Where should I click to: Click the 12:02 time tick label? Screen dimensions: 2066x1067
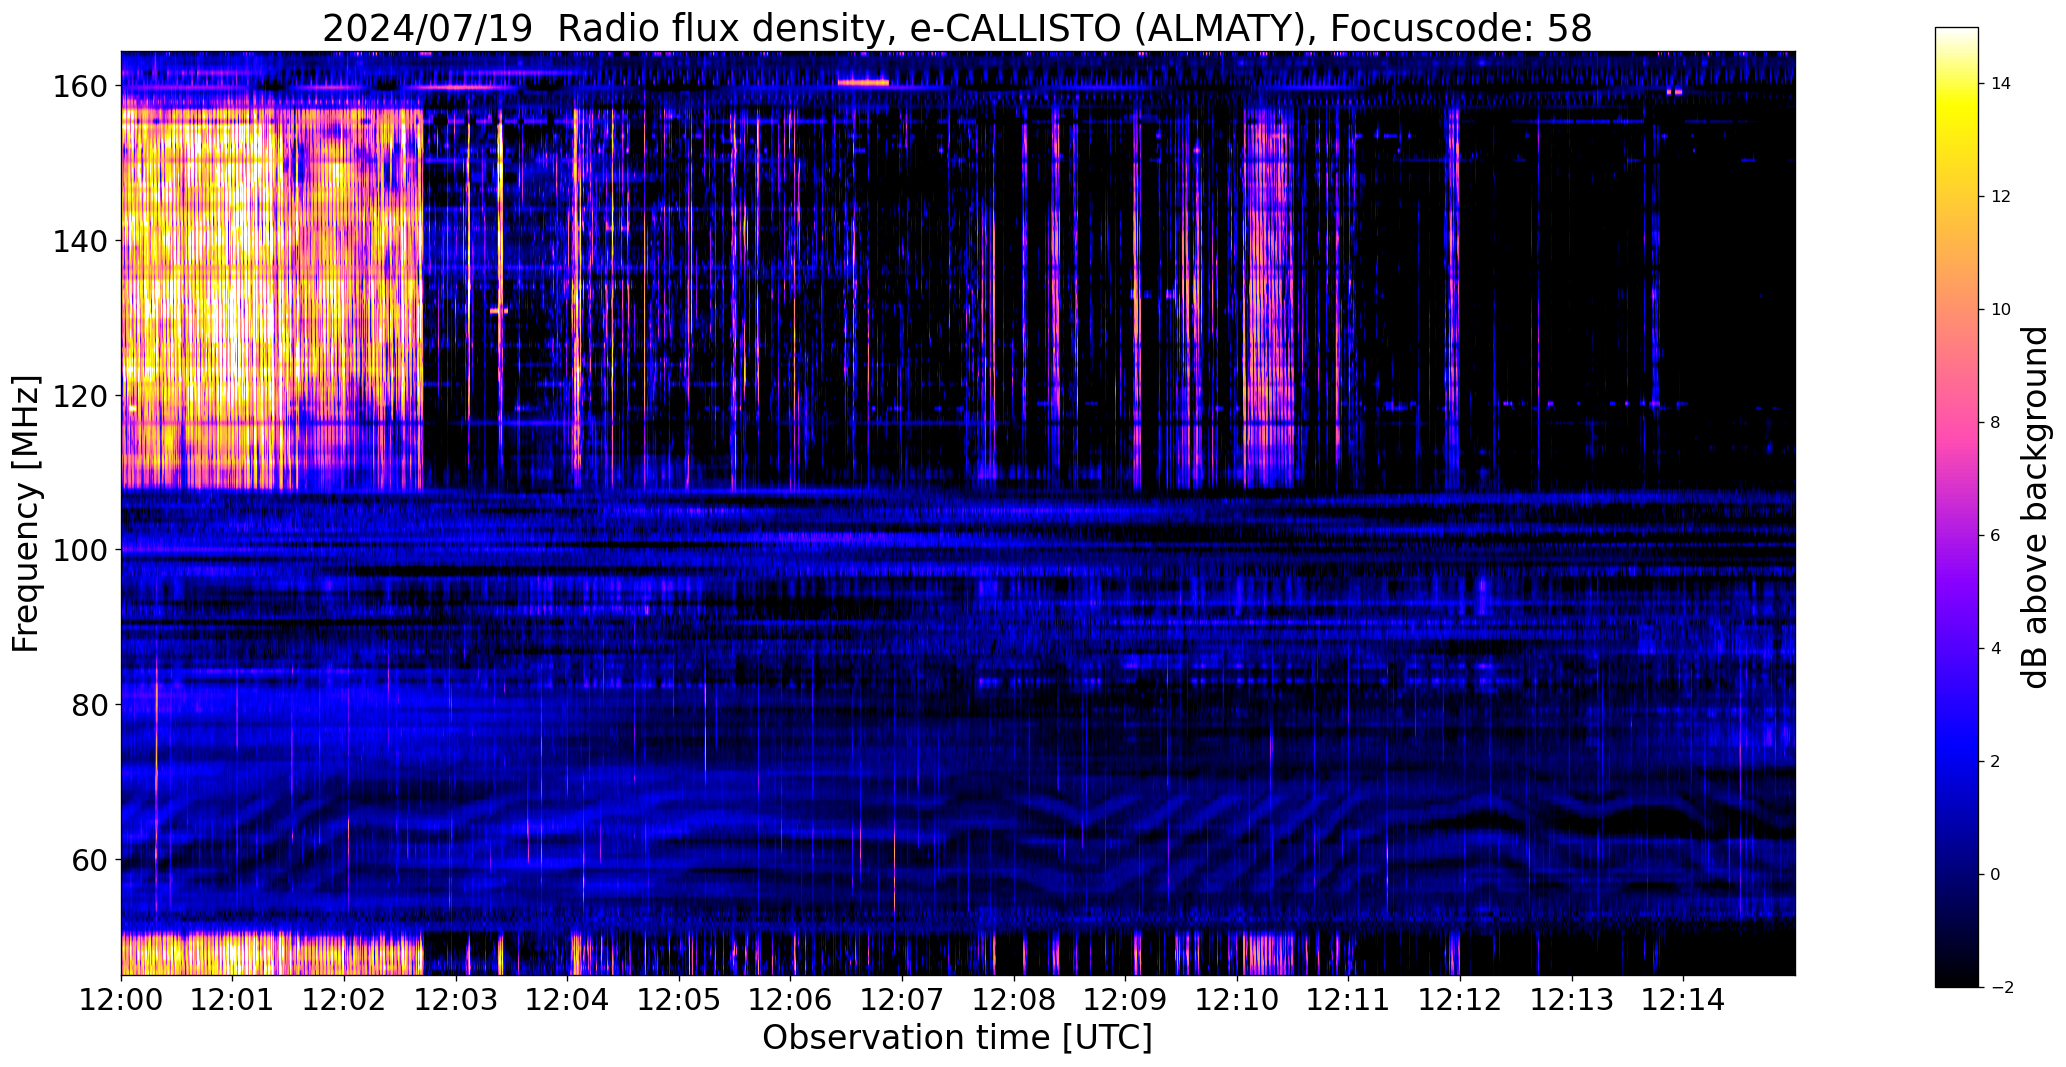[345, 1000]
